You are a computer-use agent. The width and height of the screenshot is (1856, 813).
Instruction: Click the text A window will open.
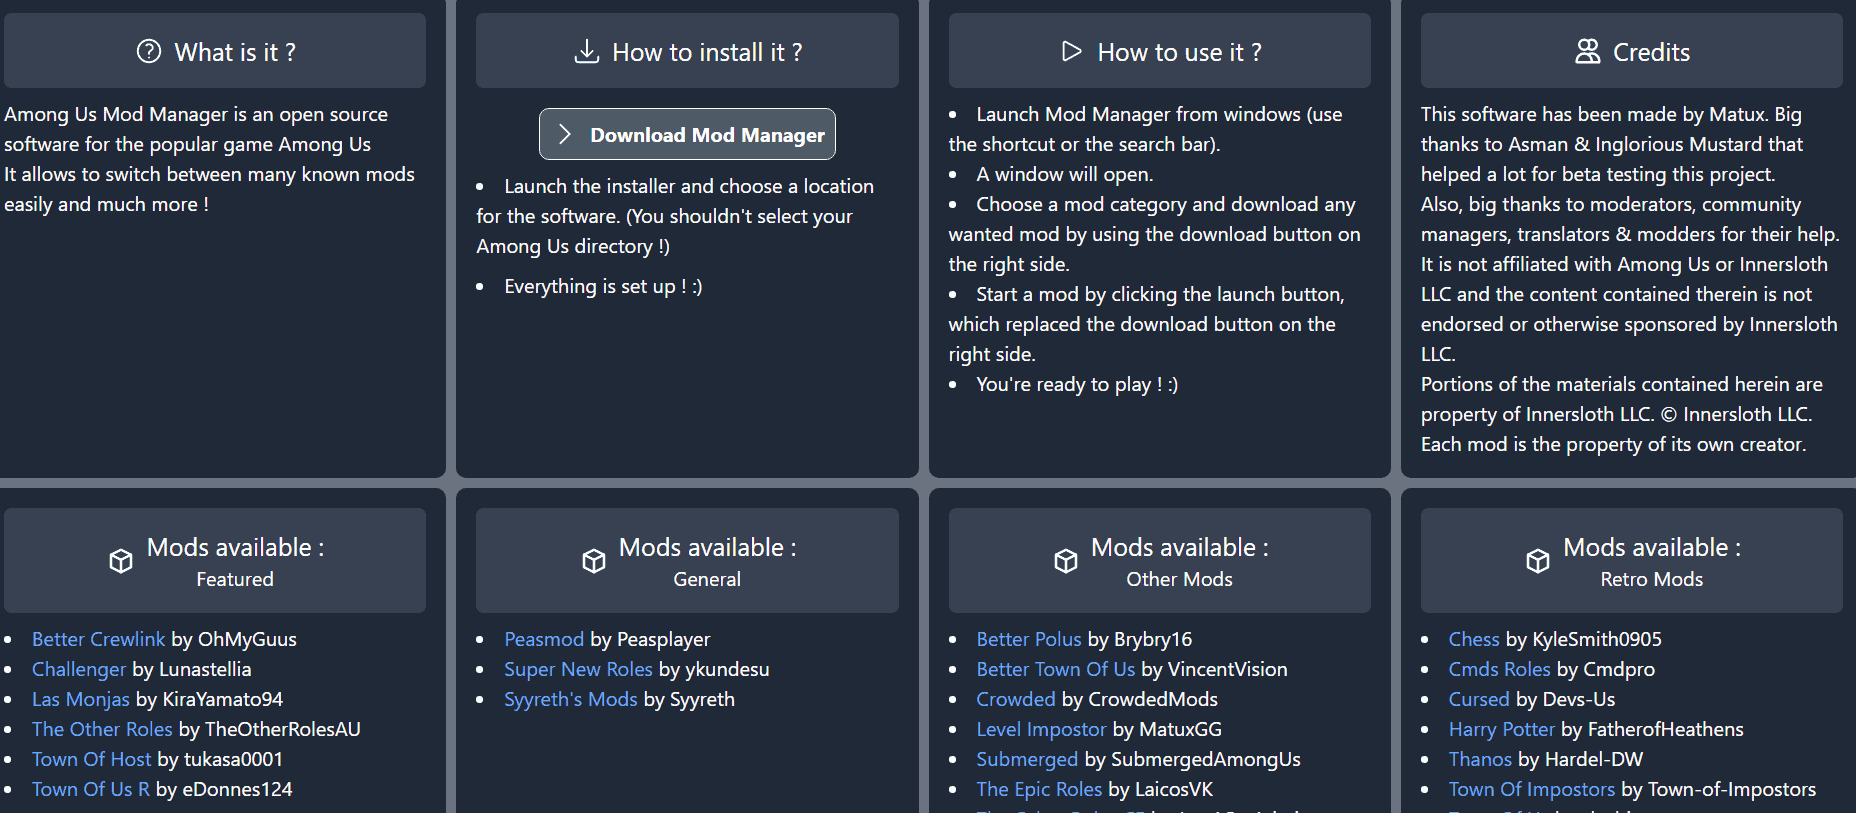[x=1065, y=174]
